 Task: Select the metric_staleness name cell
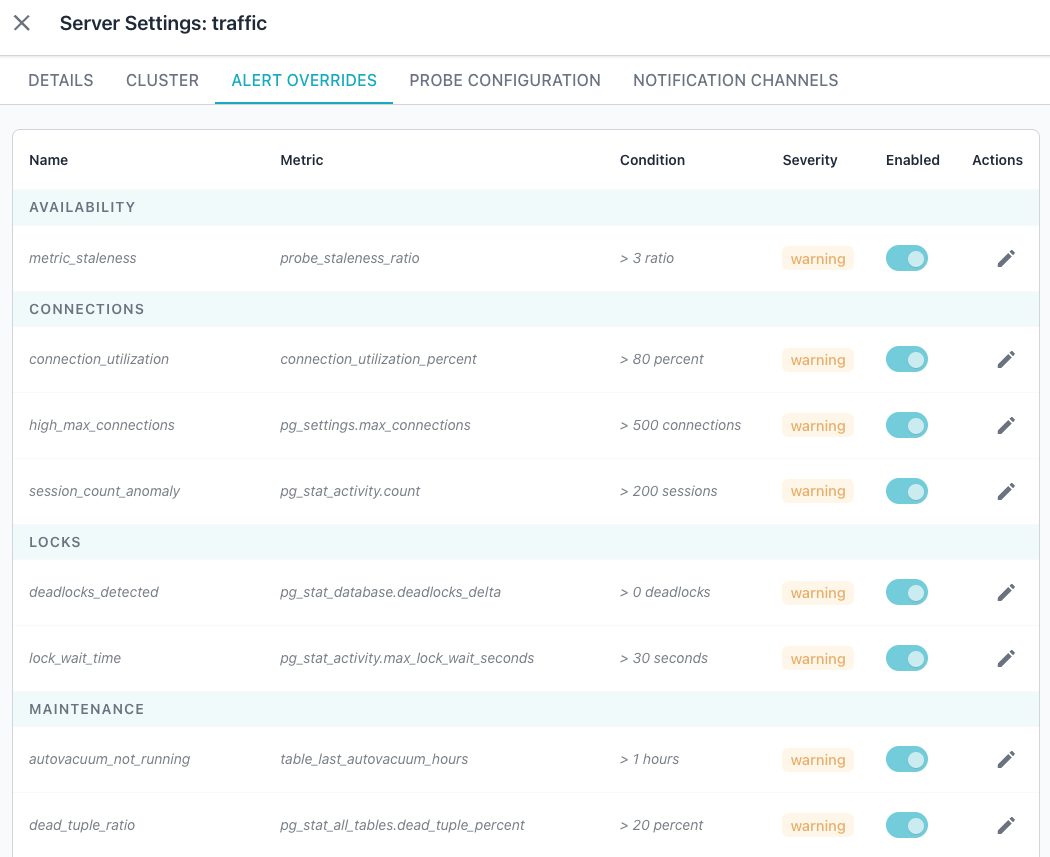coord(82,258)
